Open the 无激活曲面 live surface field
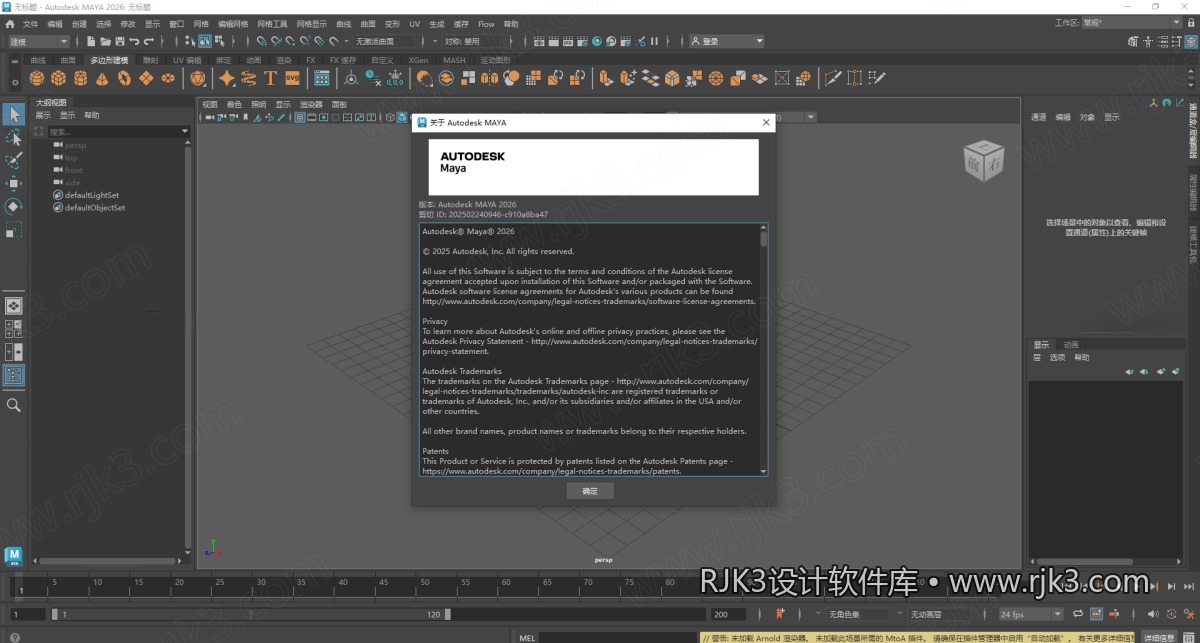 [x=383, y=41]
